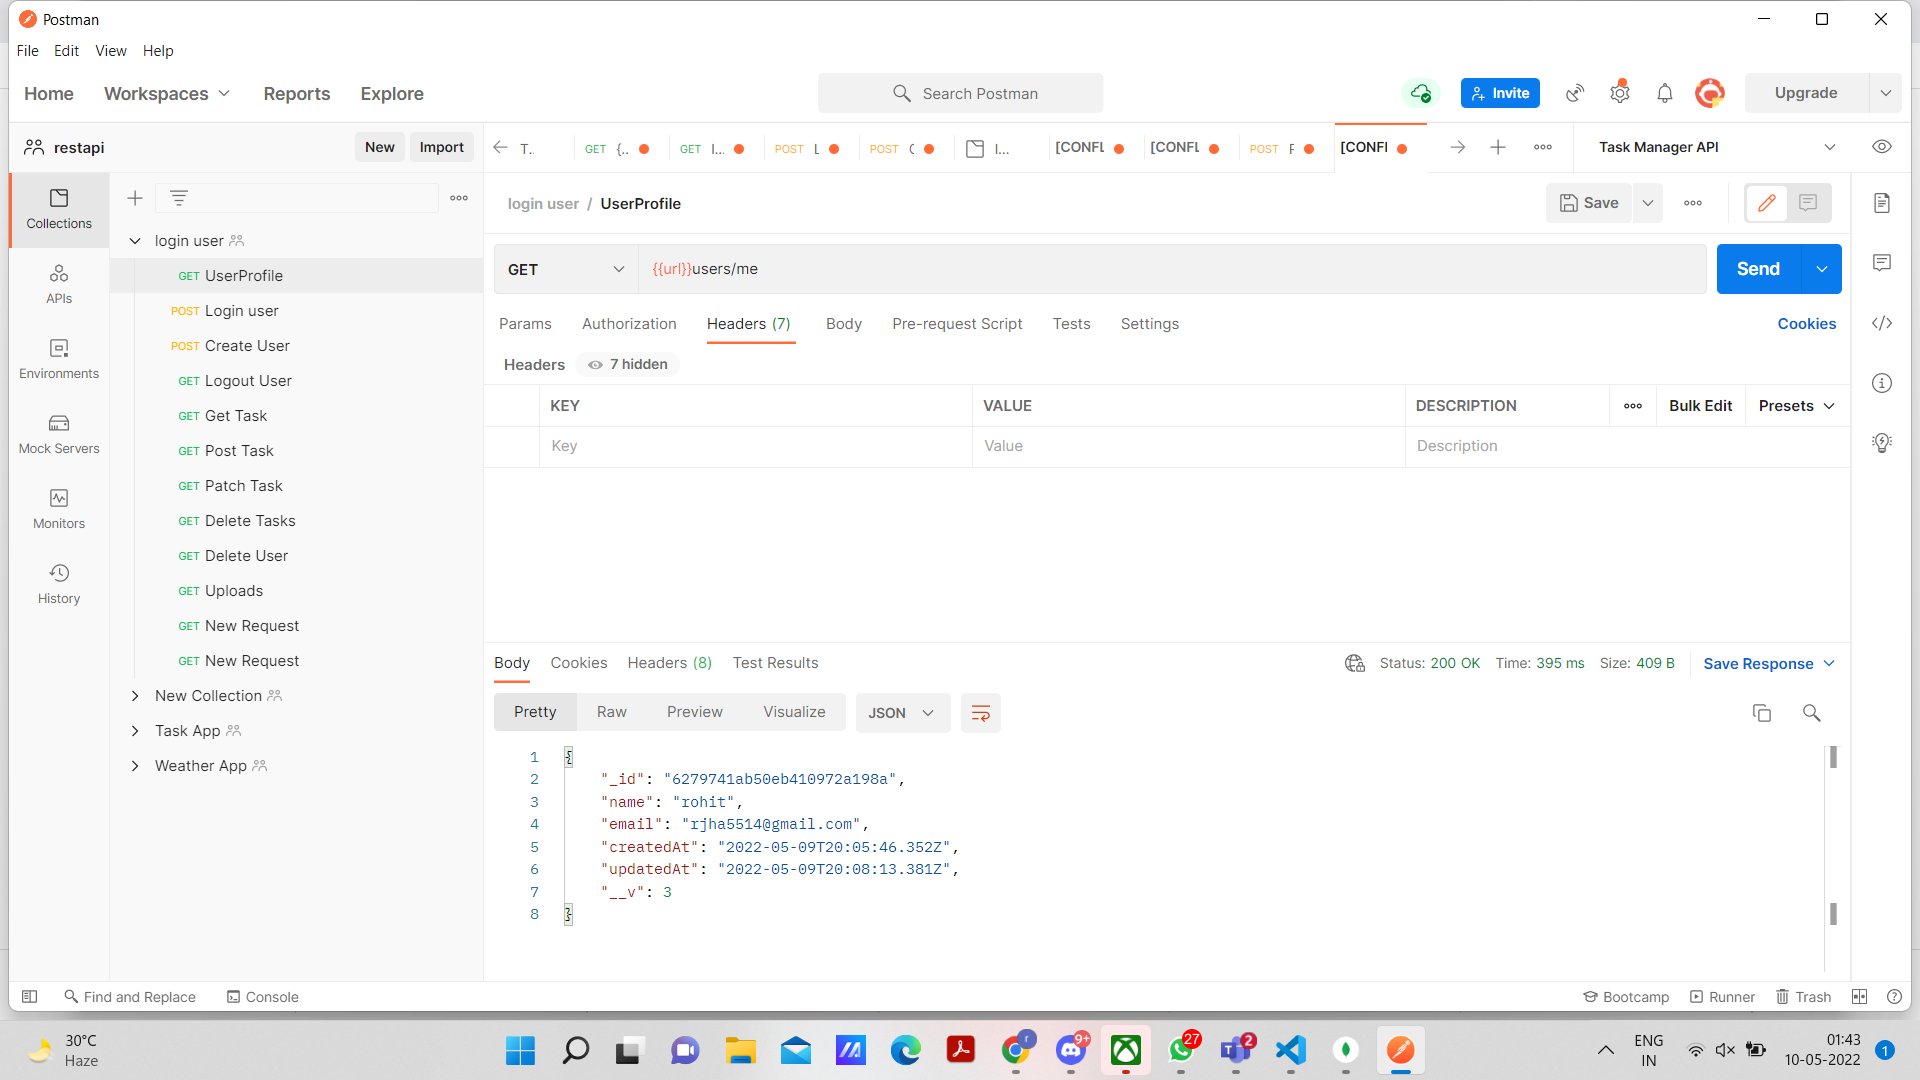The width and height of the screenshot is (1920, 1080).
Task: Open the GET method dropdown
Action: point(566,269)
